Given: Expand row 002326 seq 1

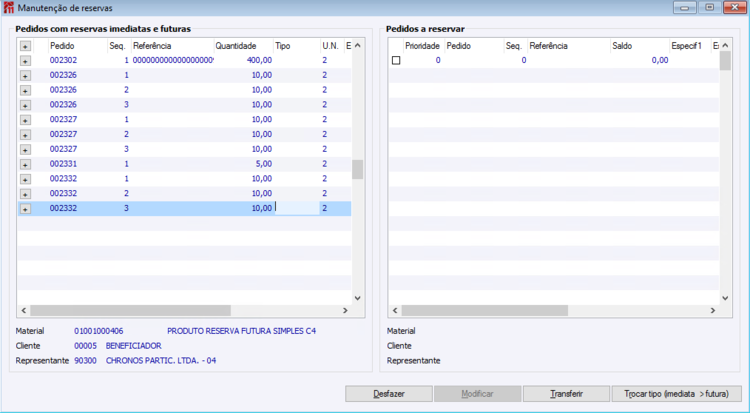Looking at the screenshot, I should tap(25, 76).
